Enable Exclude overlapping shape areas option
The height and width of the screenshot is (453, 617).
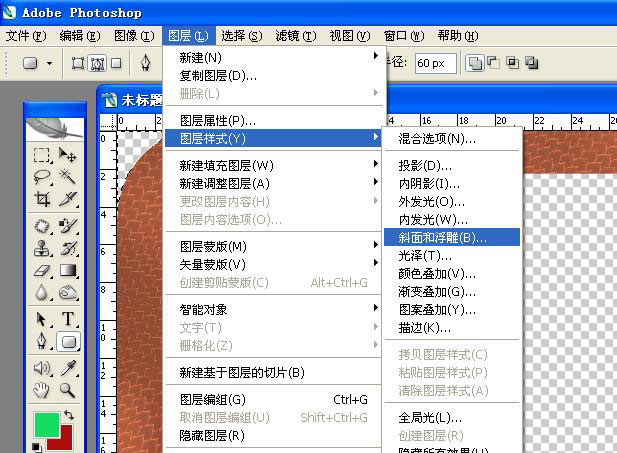(x=531, y=63)
